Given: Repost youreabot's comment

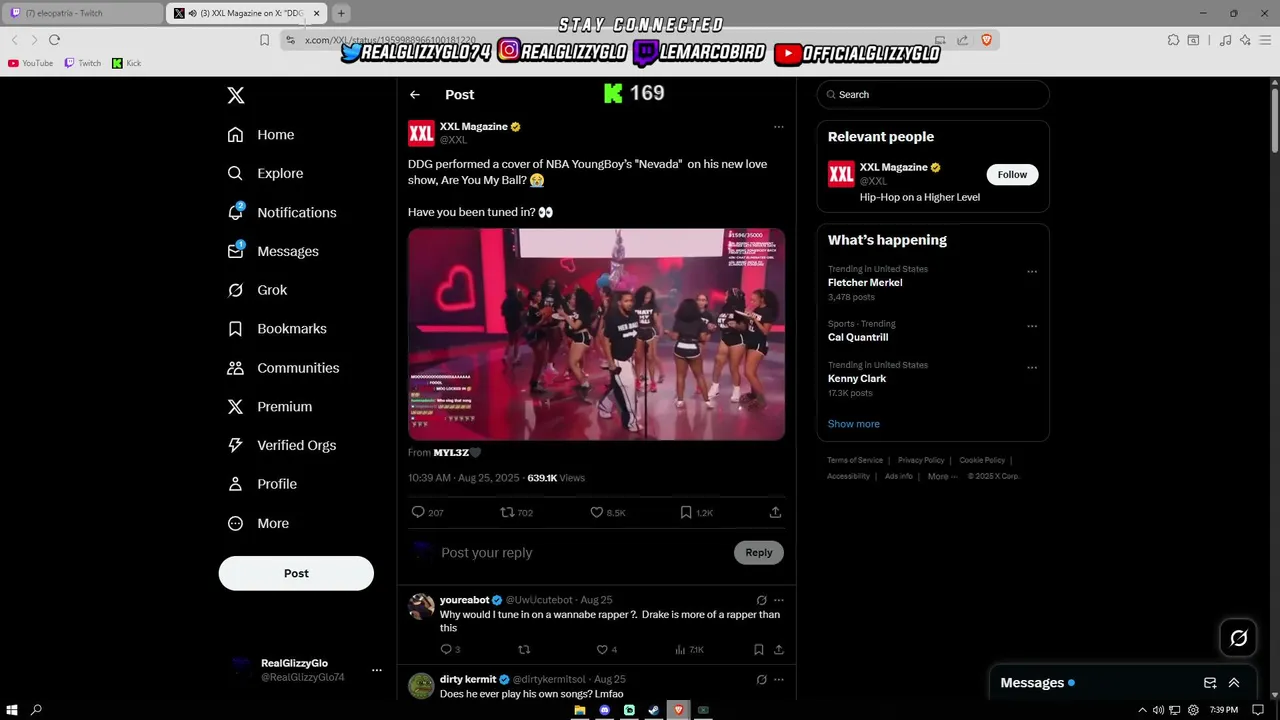Looking at the screenshot, I should pos(524,650).
